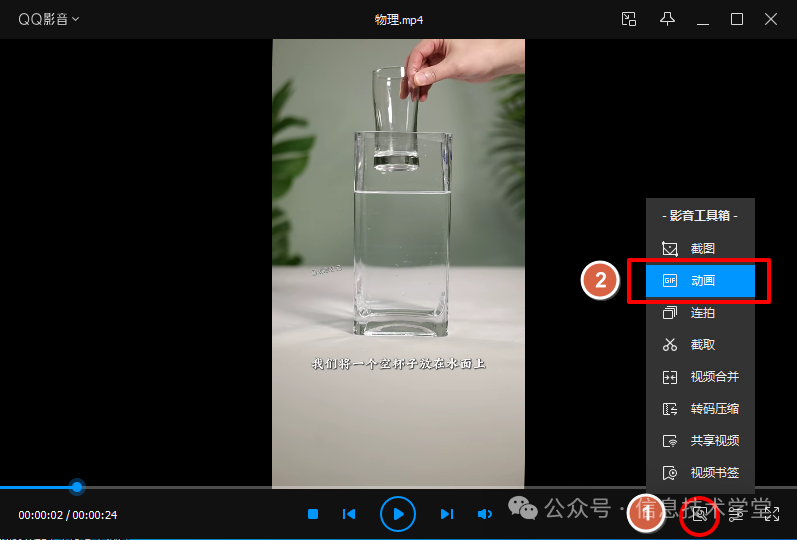
Task: Choose 动画 GIF option in toolbox
Action: click(x=701, y=281)
